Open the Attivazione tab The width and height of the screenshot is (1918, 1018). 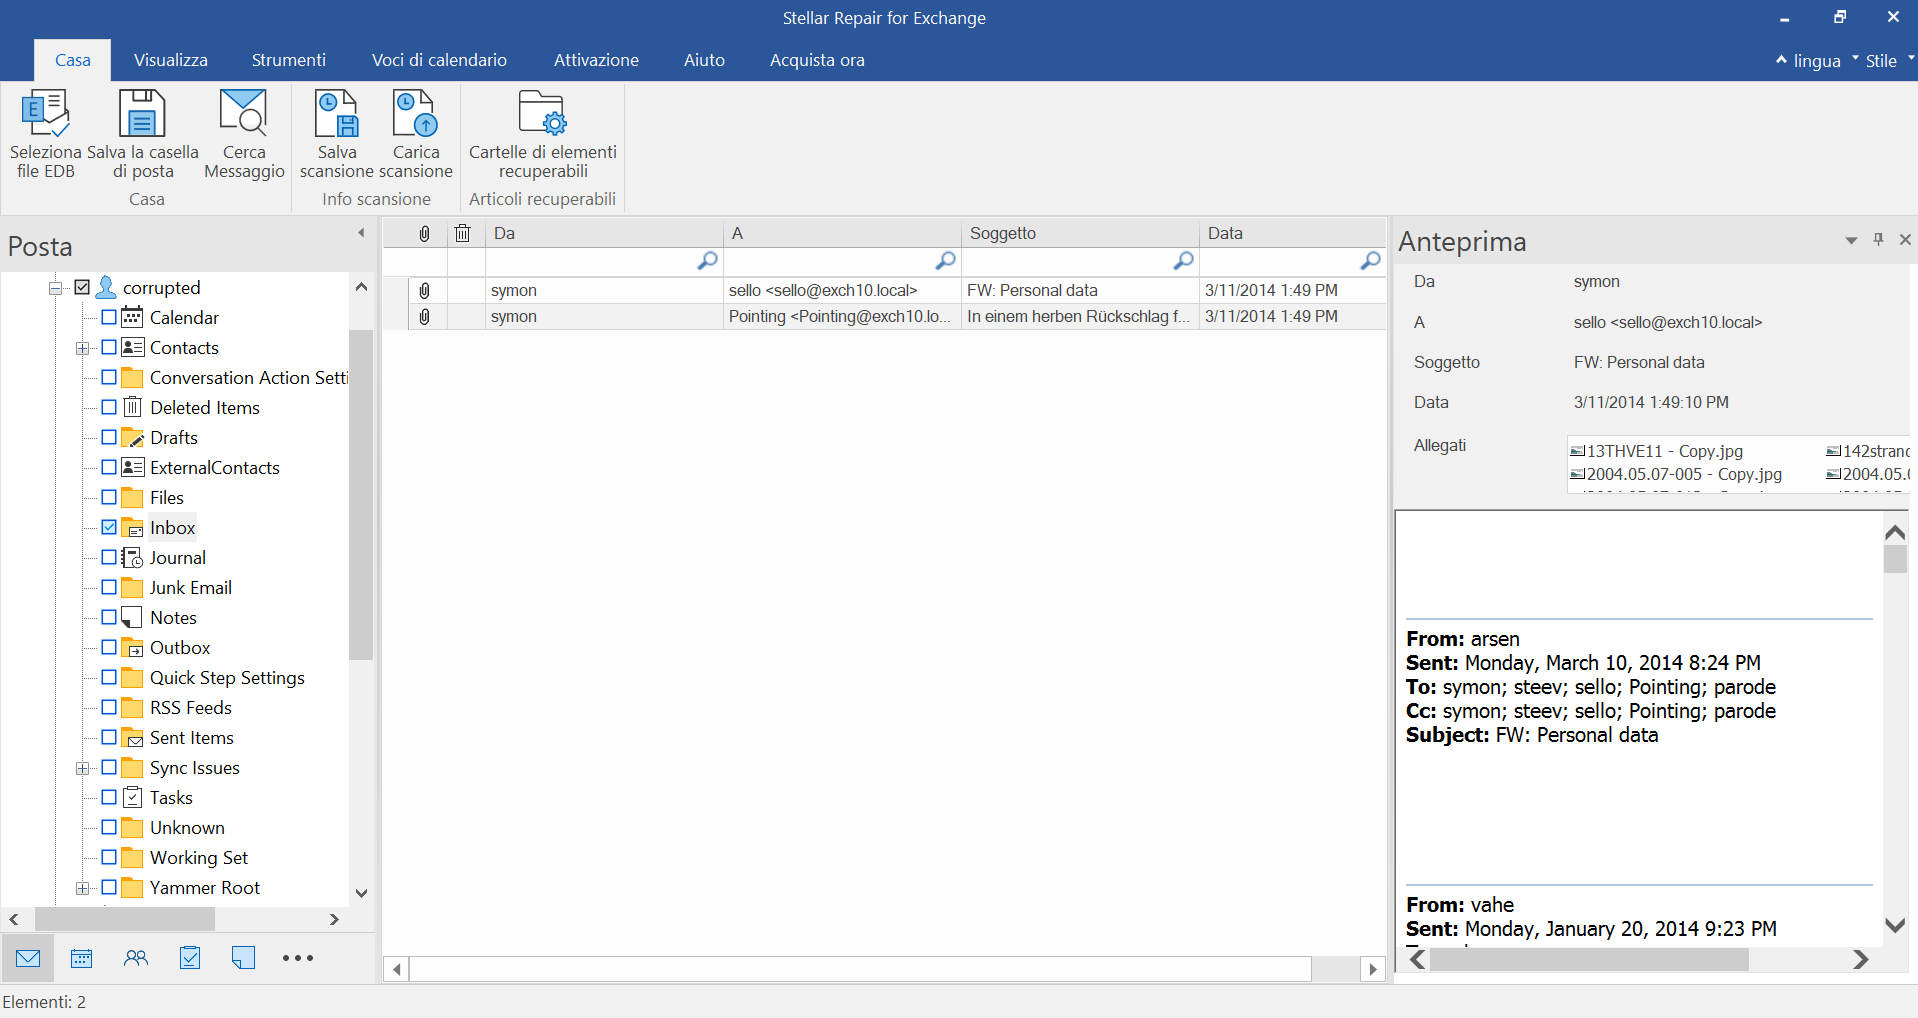click(596, 60)
